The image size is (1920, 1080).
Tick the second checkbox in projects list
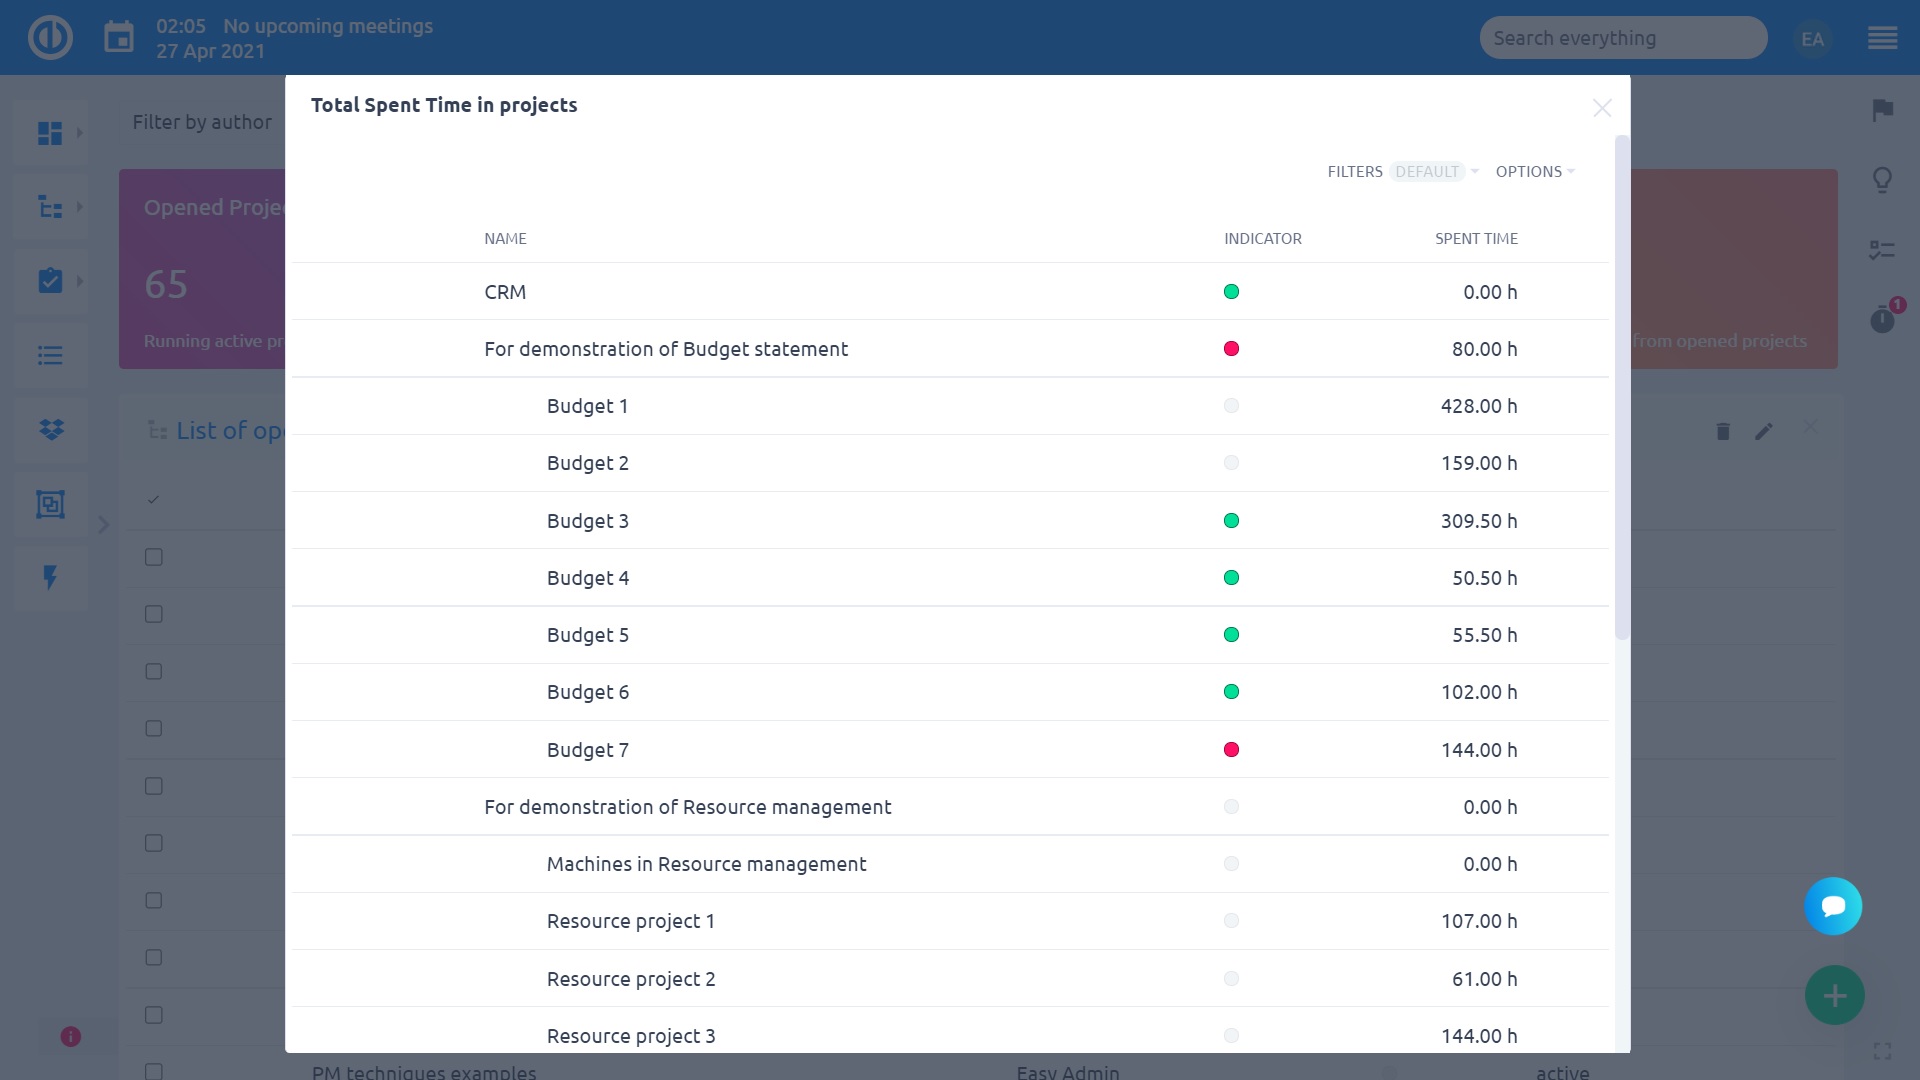point(153,614)
